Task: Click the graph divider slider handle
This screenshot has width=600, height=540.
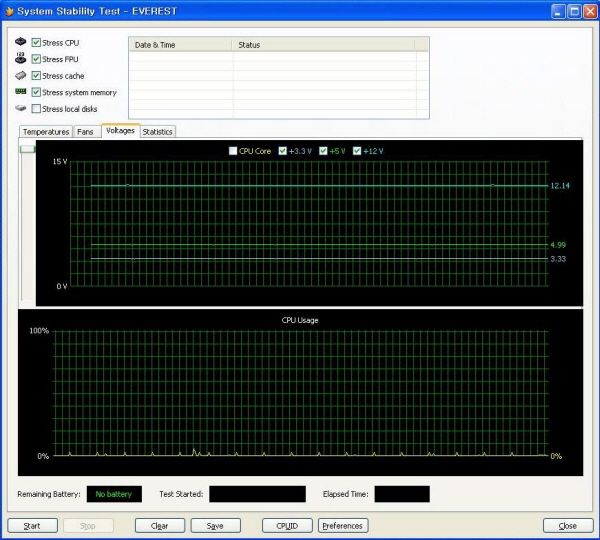Action: [28, 148]
